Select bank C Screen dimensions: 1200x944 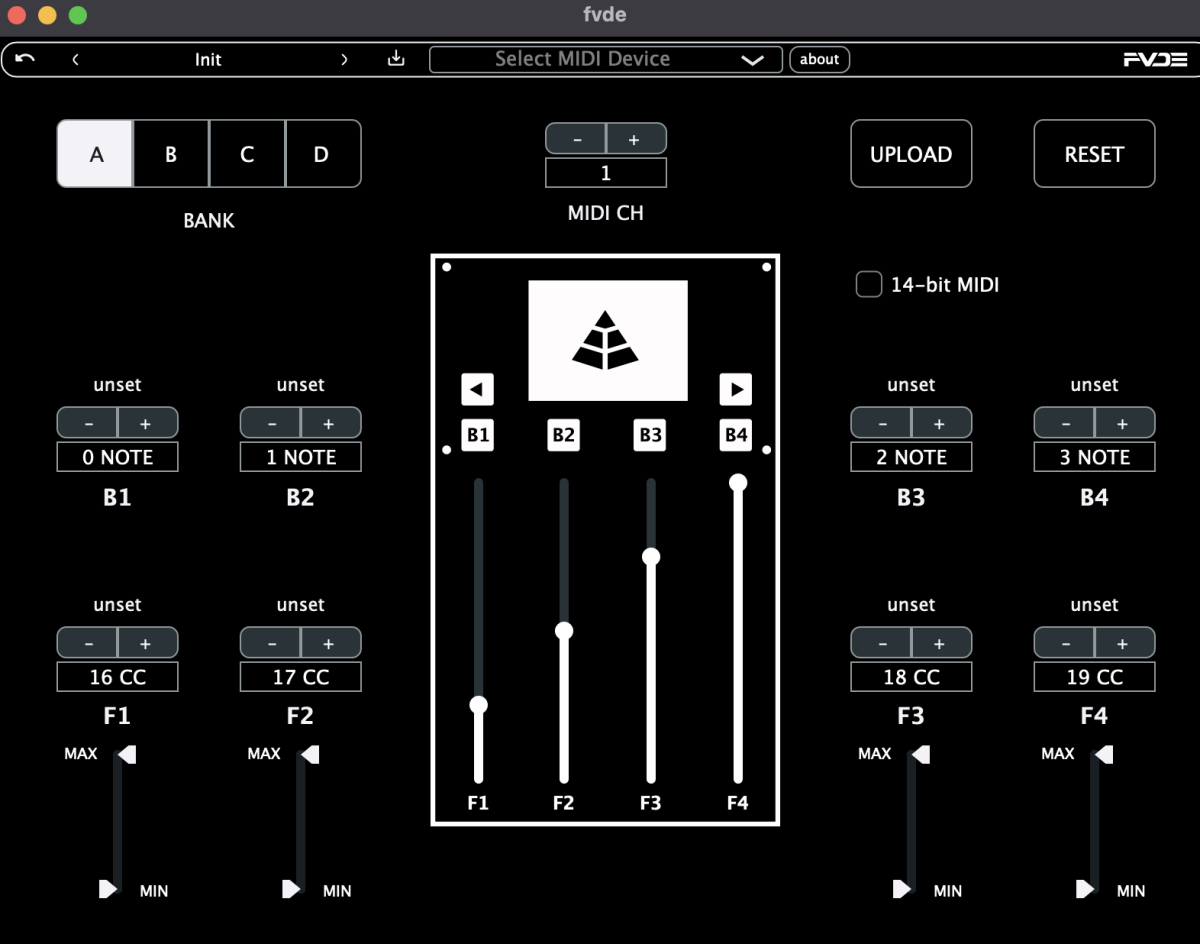click(x=247, y=154)
